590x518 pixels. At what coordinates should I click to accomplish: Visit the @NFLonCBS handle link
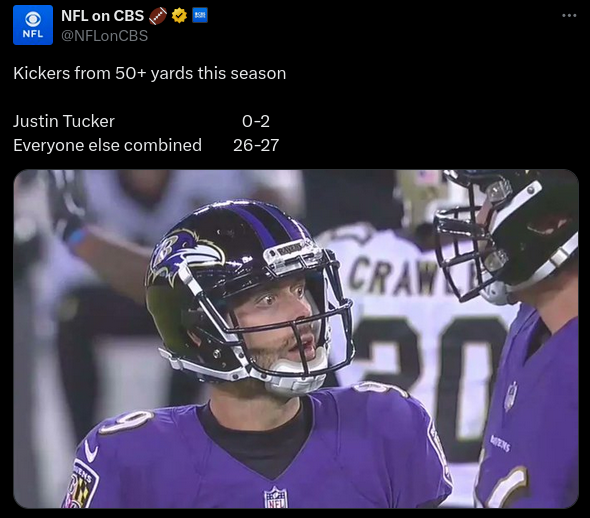pyautogui.click(x=104, y=36)
